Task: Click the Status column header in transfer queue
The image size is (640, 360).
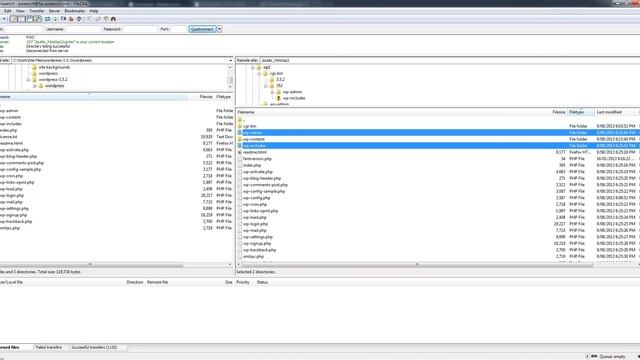Action: tap(262, 282)
